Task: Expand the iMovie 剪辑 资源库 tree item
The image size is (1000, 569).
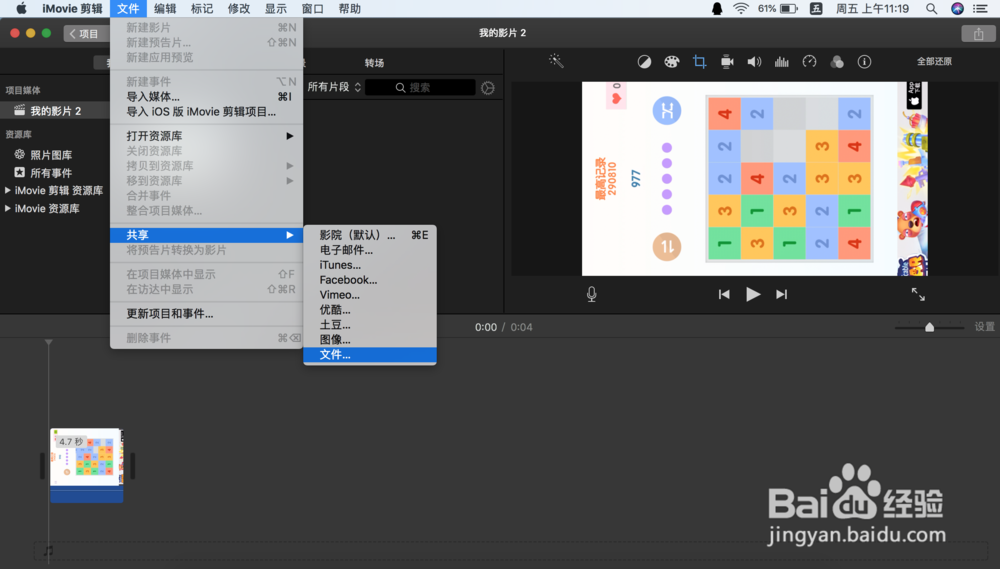Action: coord(8,190)
